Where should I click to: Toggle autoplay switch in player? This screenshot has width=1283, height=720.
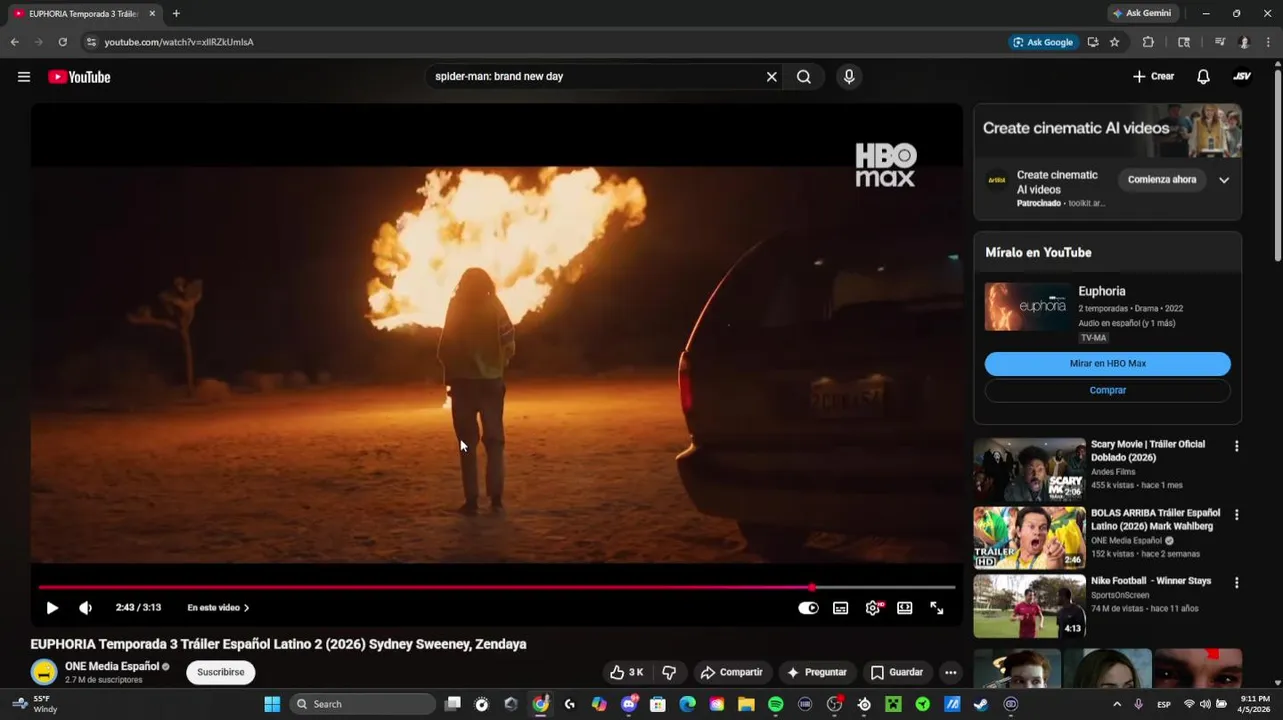click(808, 608)
